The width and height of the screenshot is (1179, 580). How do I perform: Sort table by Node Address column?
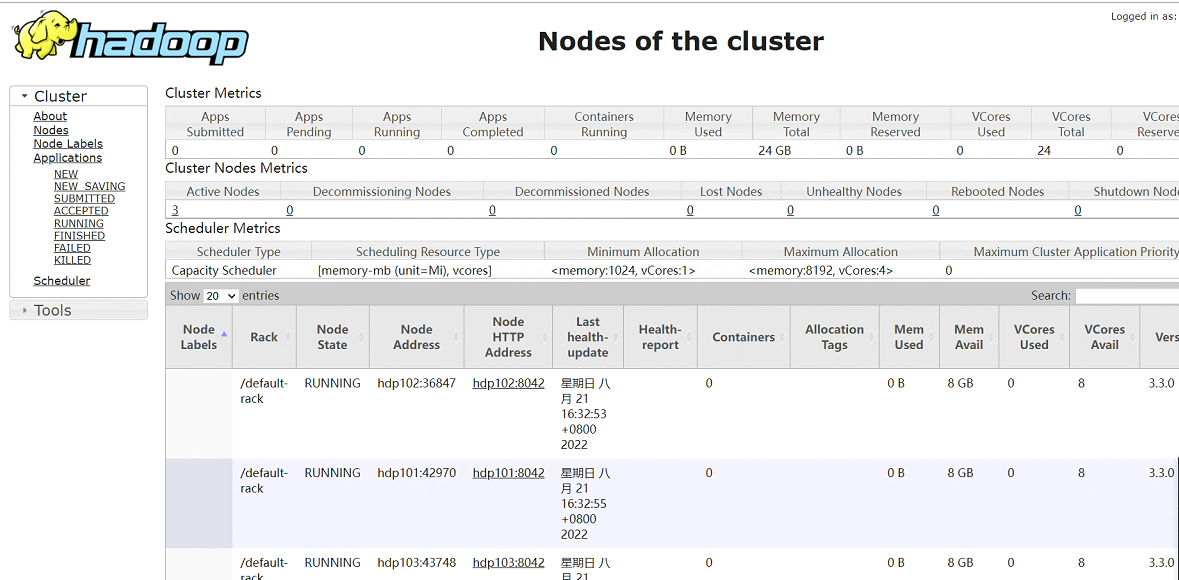417,337
